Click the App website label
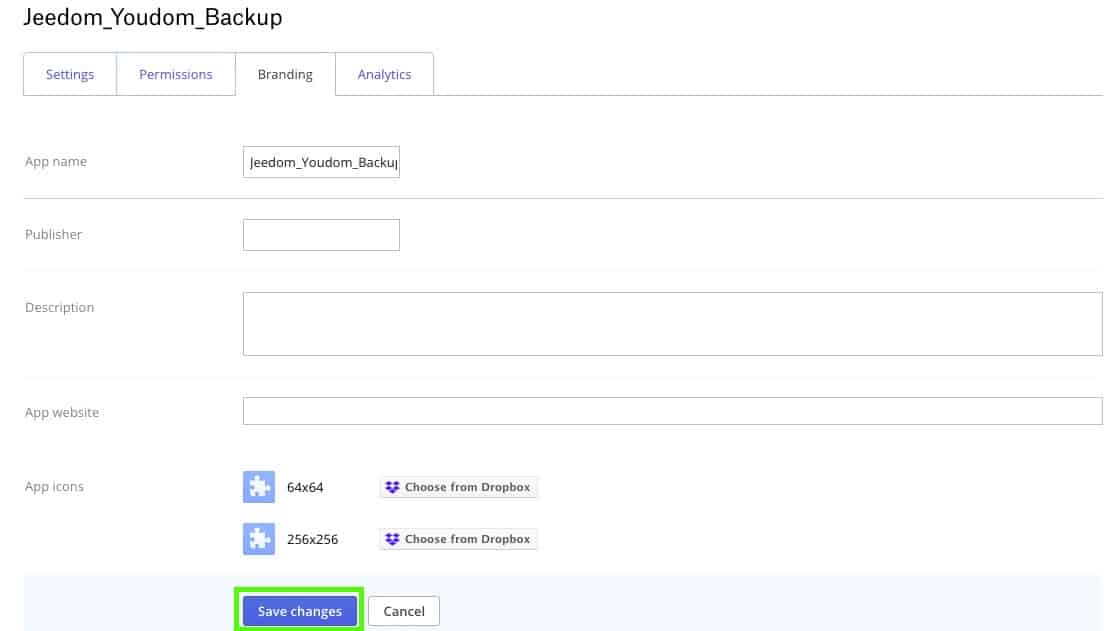 (x=62, y=412)
